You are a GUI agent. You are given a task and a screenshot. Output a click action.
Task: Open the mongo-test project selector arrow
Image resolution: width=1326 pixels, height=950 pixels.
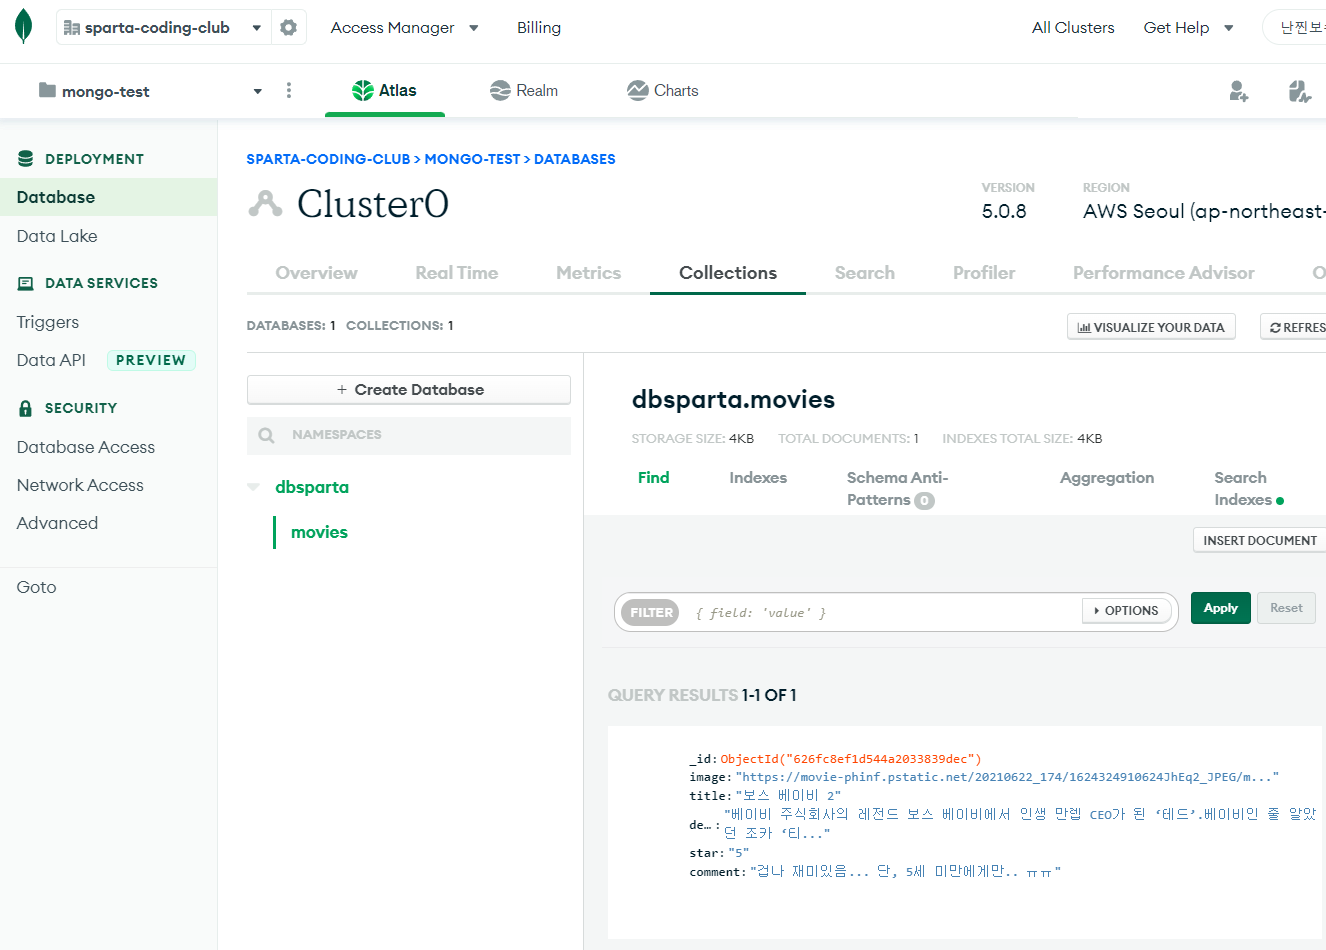(x=258, y=91)
